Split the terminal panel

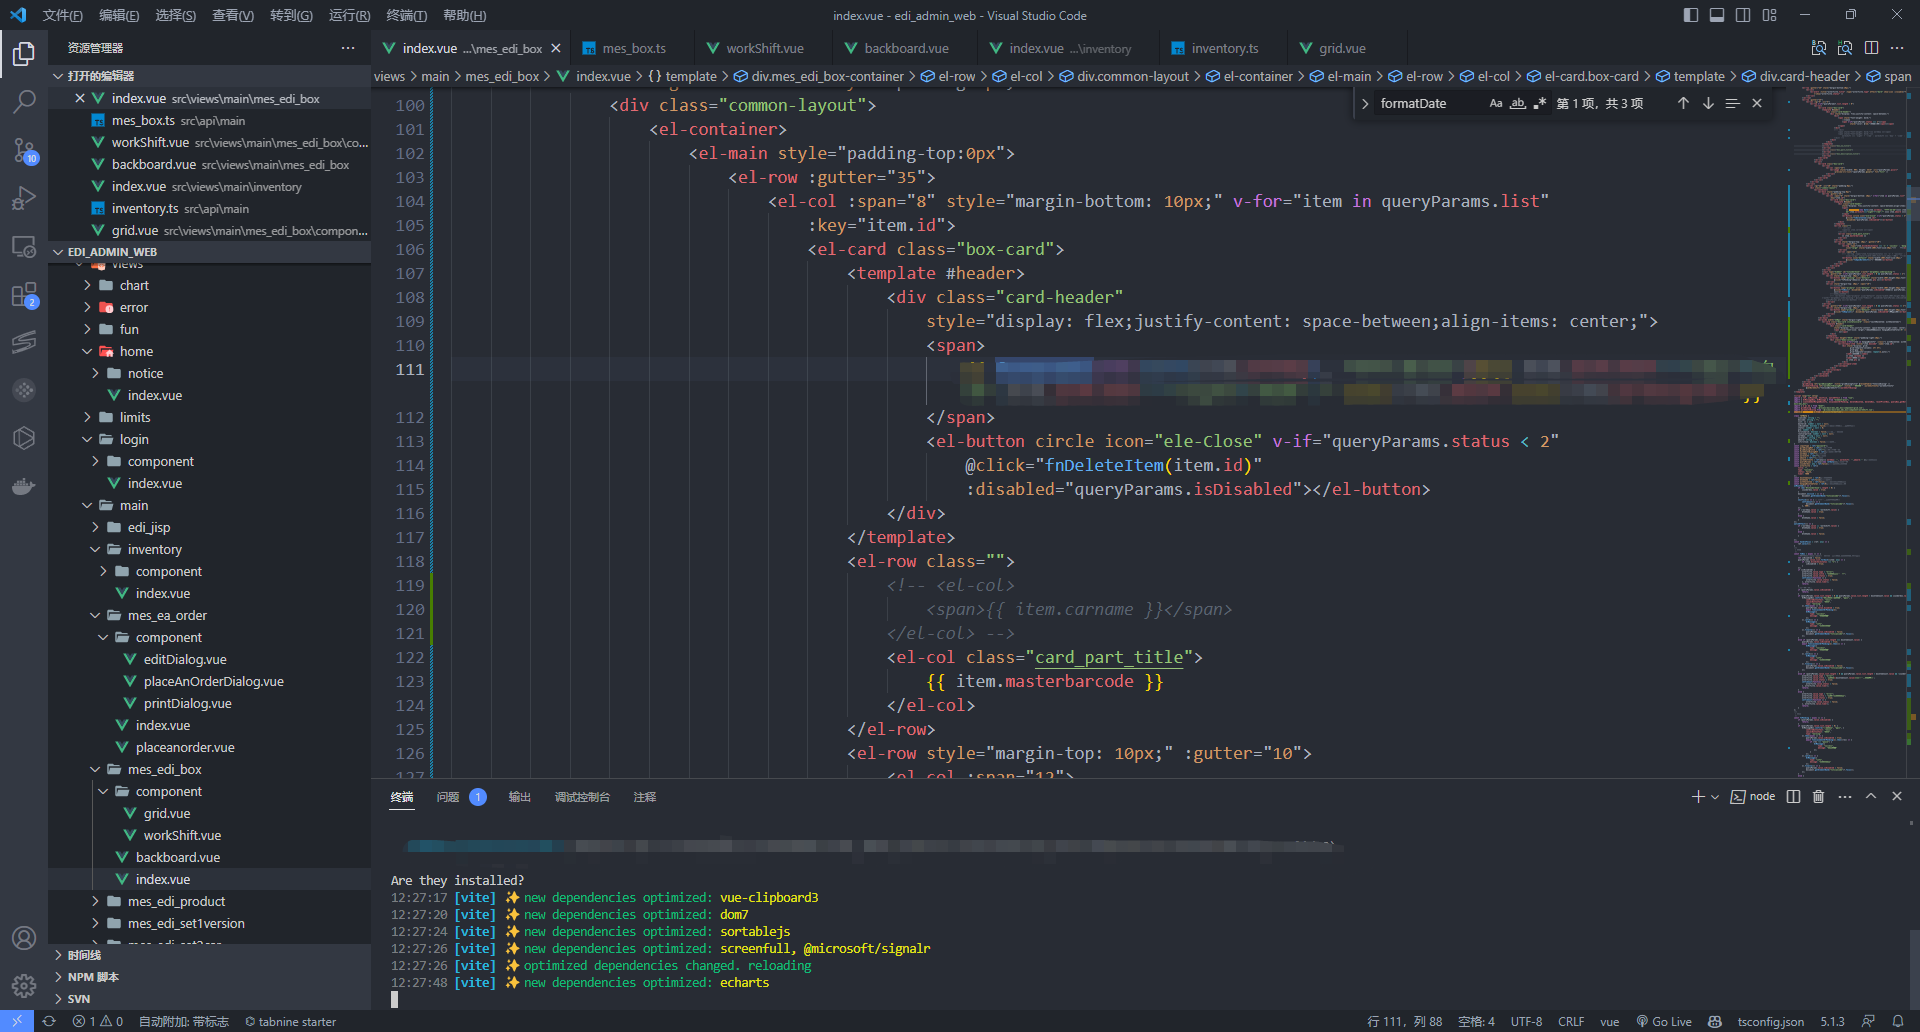click(x=1793, y=796)
